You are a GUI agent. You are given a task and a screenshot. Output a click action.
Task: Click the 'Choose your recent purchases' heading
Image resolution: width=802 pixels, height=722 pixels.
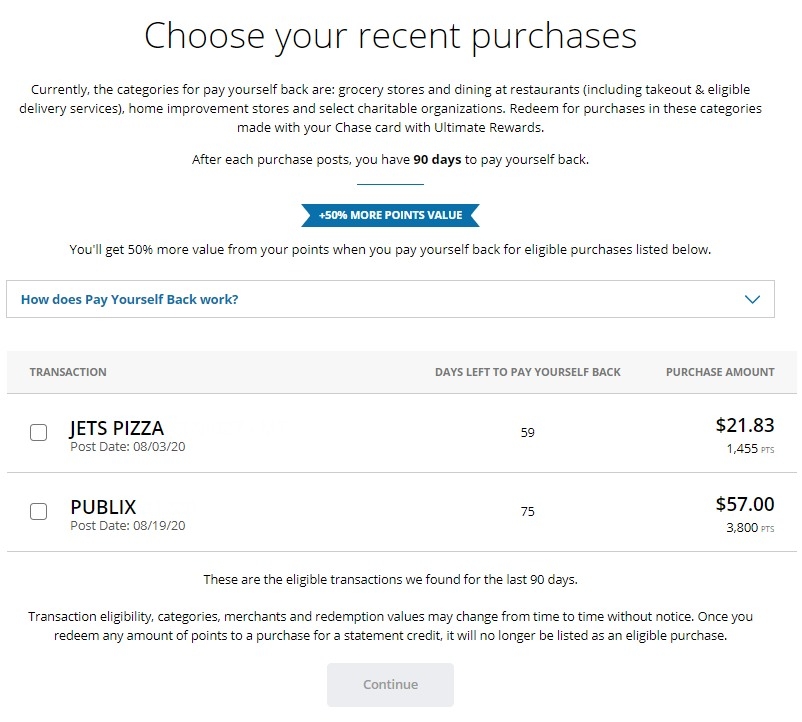[x=390, y=36]
